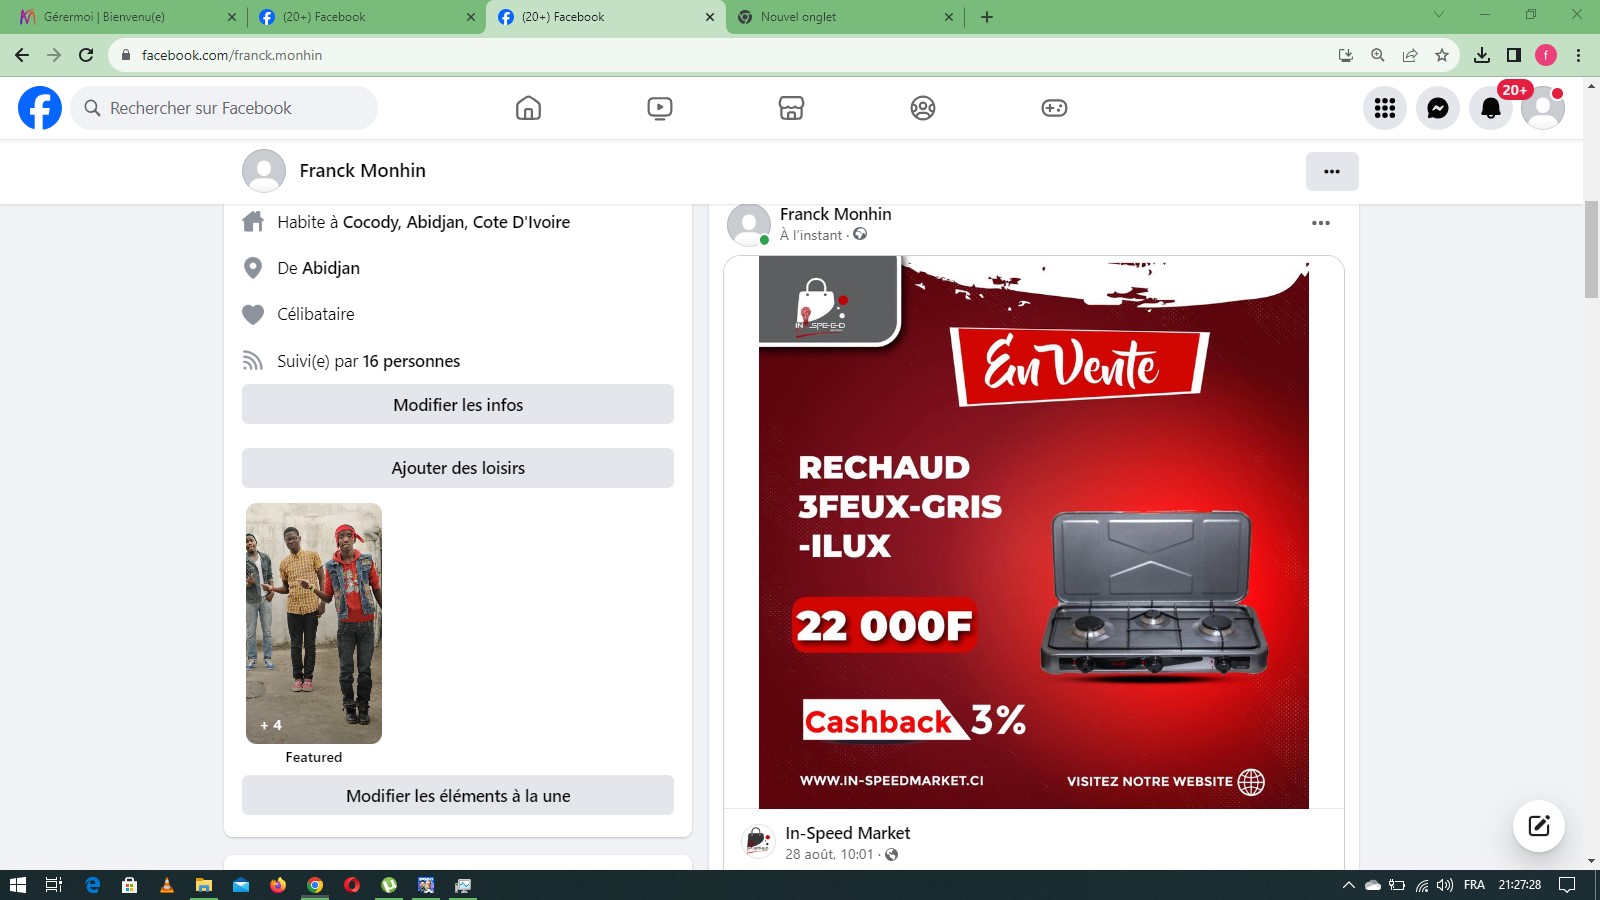Image resolution: width=1600 pixels, height=900 pixels.
Task: Open the Facebook Watch video icon
Action: (660, 108)
